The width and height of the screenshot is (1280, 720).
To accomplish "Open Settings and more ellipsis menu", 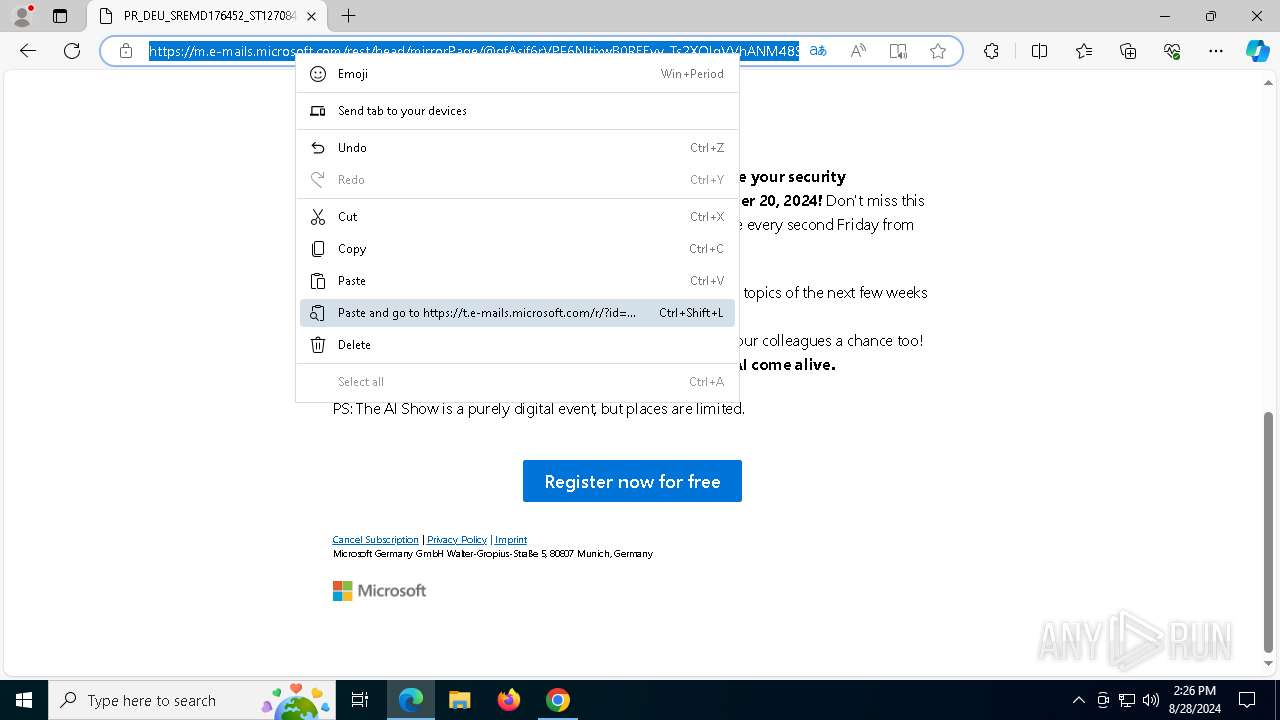I will click(x=1216, y=51).
